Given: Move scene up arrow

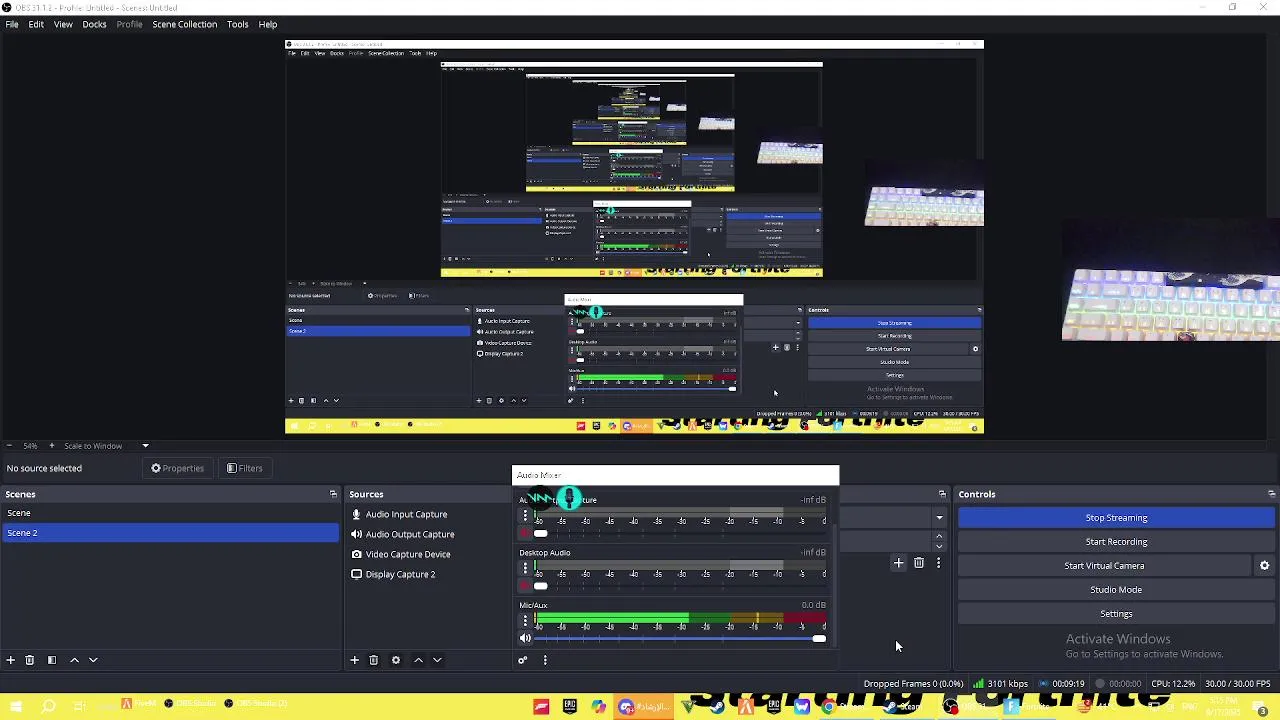Looking at the screenshot, I should (x=74, y=660).
